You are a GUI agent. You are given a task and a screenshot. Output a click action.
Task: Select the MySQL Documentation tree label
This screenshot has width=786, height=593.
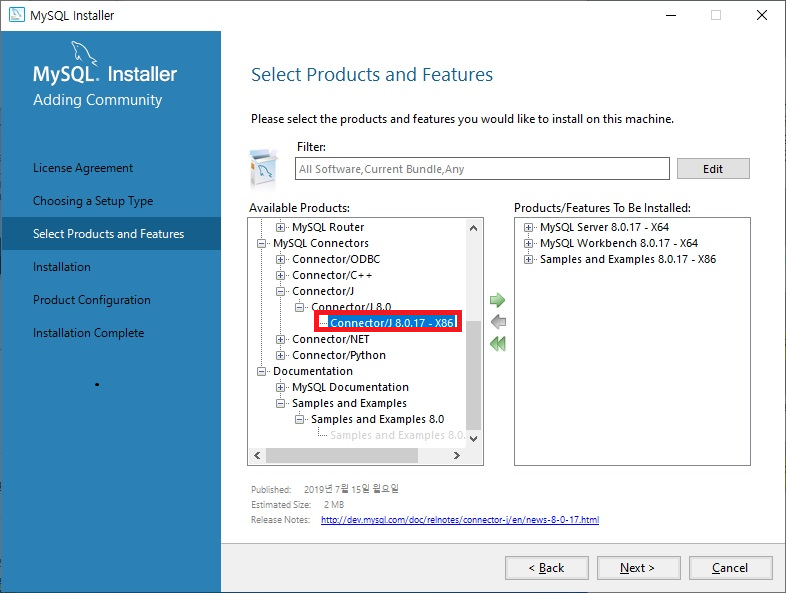(x=350, y=387)
